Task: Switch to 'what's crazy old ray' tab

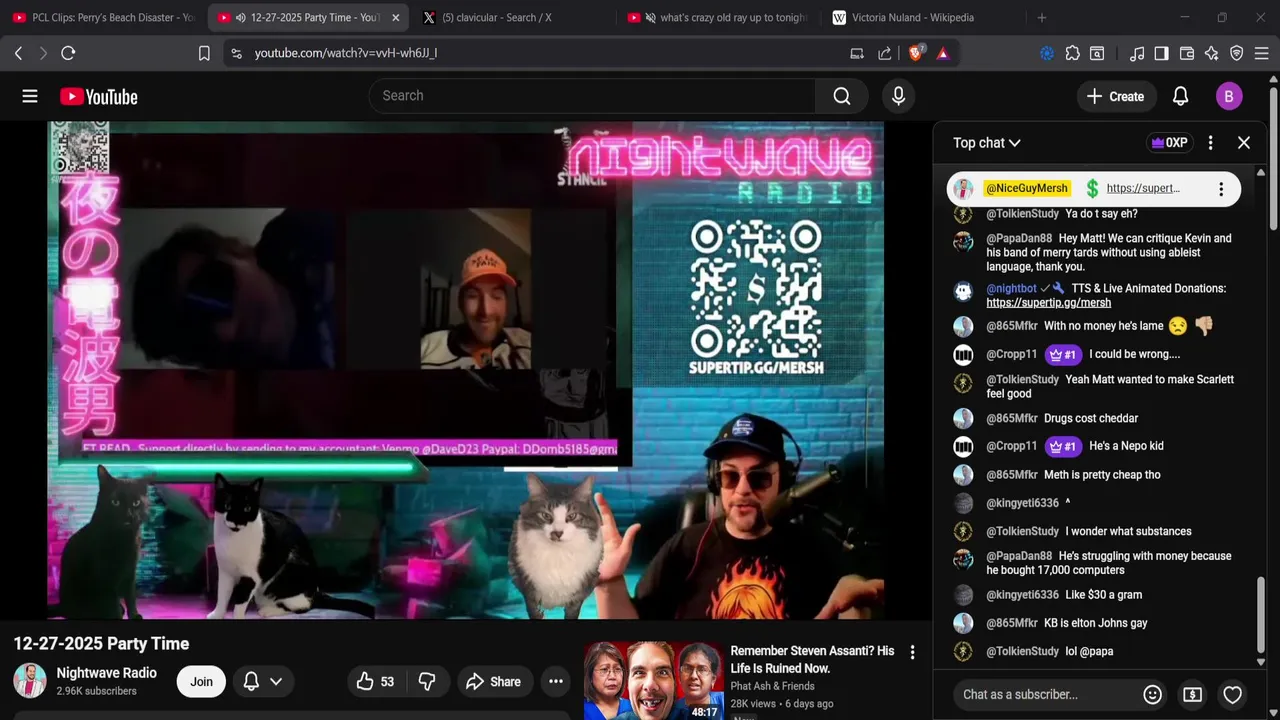Action: (715, 18)
